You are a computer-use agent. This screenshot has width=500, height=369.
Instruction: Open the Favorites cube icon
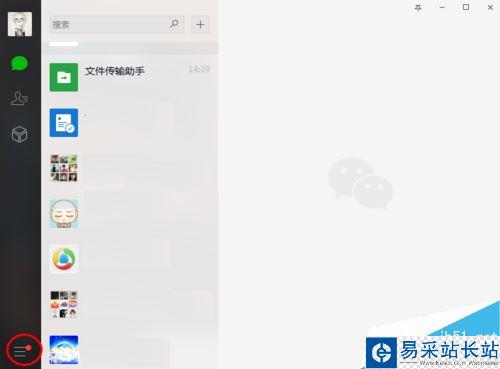coord(19,134)
